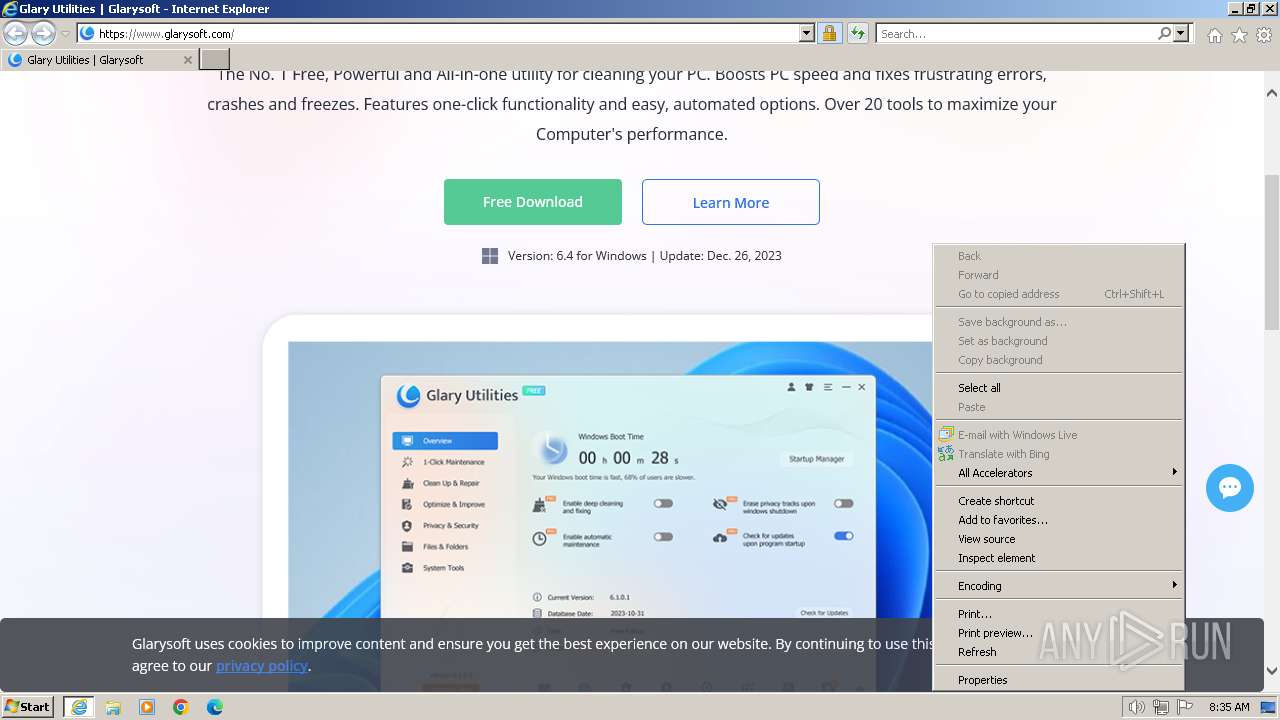The width and height of the screenshot is (1280, 720).
Task: Choose Properties in context menu
Action: [x=1058, y=680]
